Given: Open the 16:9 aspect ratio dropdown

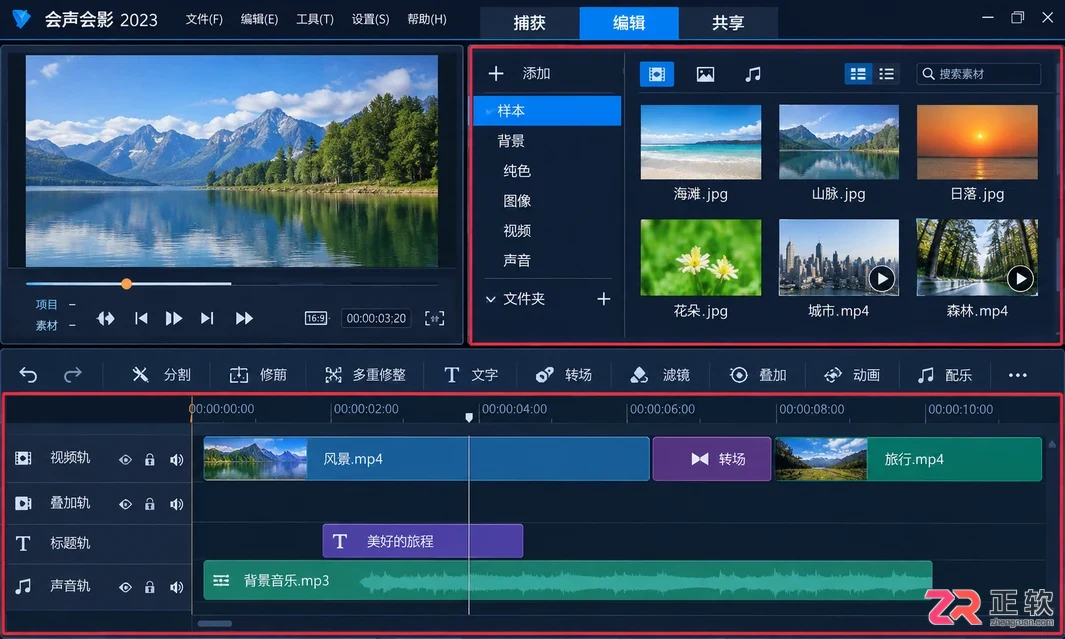Looking at the screenshot, I should (317, 318).
